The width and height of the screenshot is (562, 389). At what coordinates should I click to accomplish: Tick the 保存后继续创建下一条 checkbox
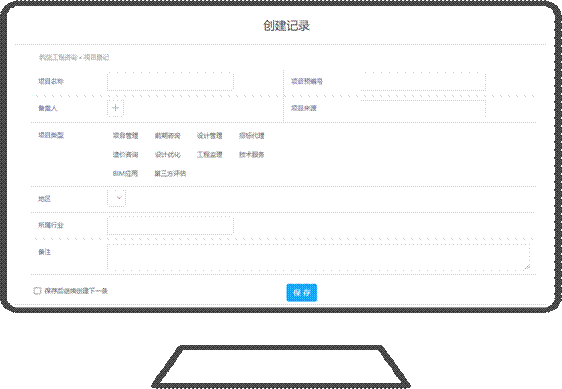click(37, 290)
